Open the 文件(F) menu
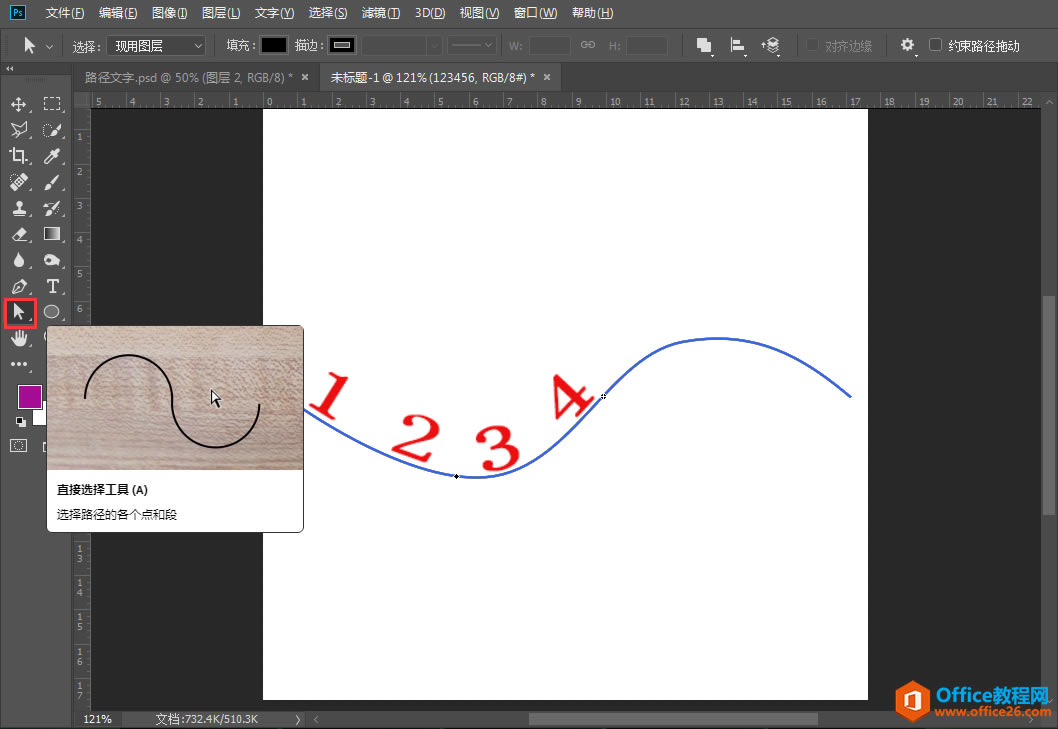 (x=65, y=13)
